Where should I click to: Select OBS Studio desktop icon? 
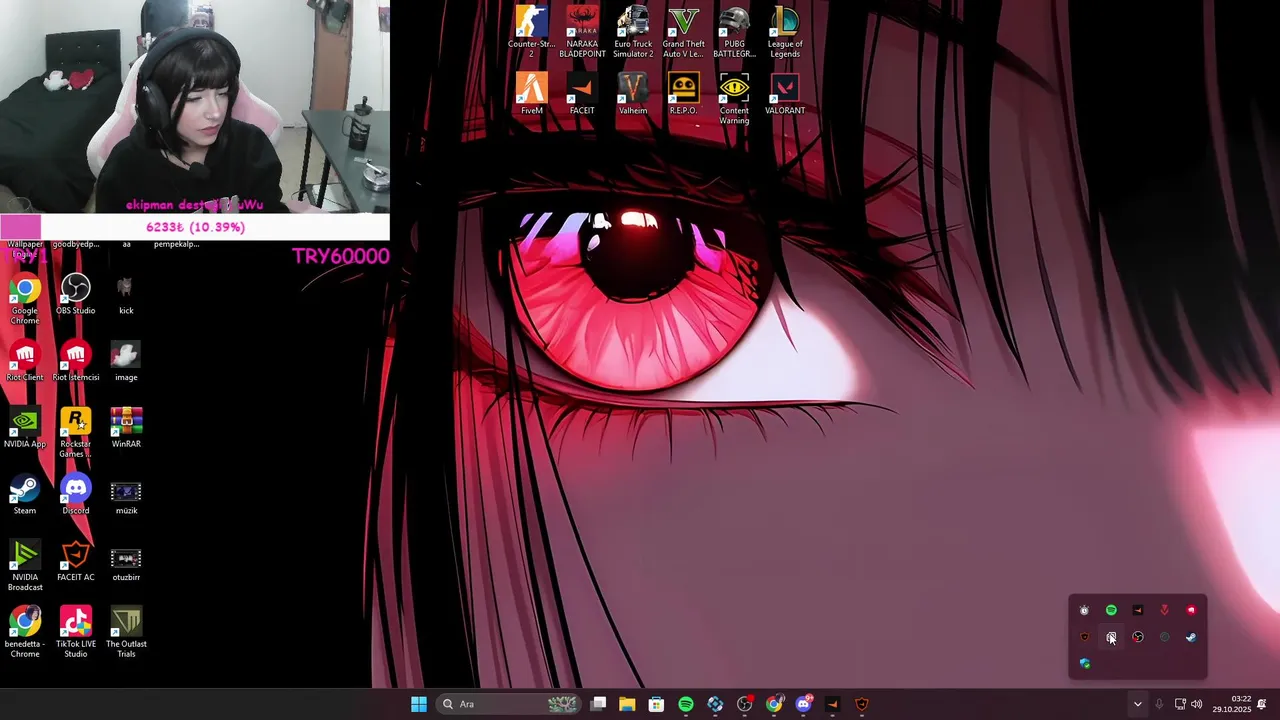75,294
